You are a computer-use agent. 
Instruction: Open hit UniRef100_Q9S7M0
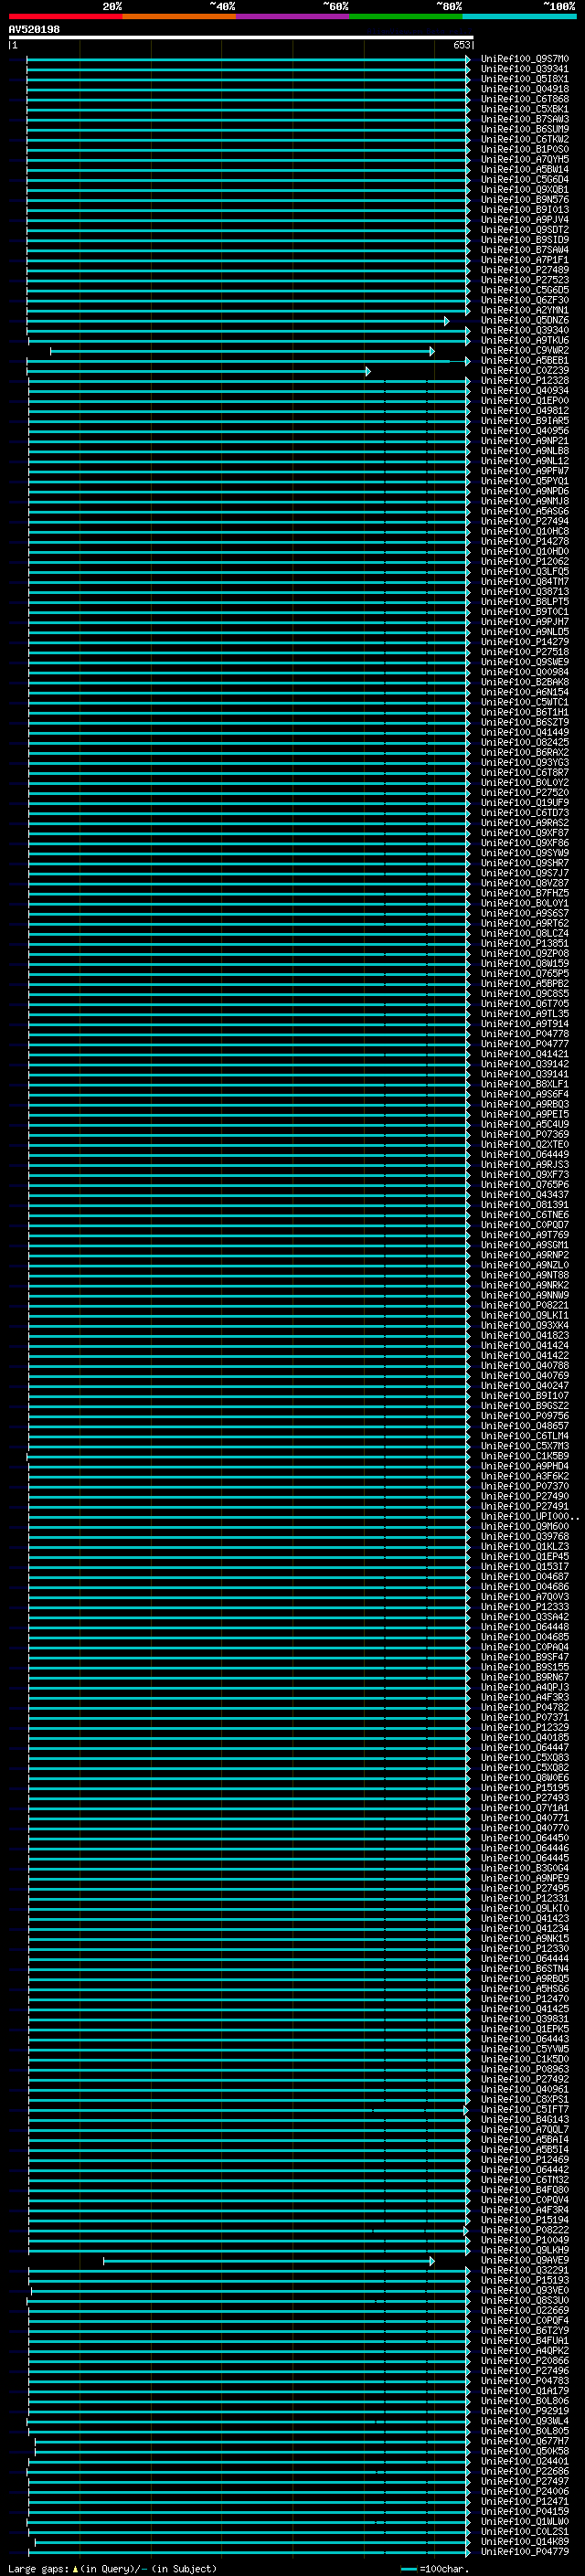(x=525, y=59)
